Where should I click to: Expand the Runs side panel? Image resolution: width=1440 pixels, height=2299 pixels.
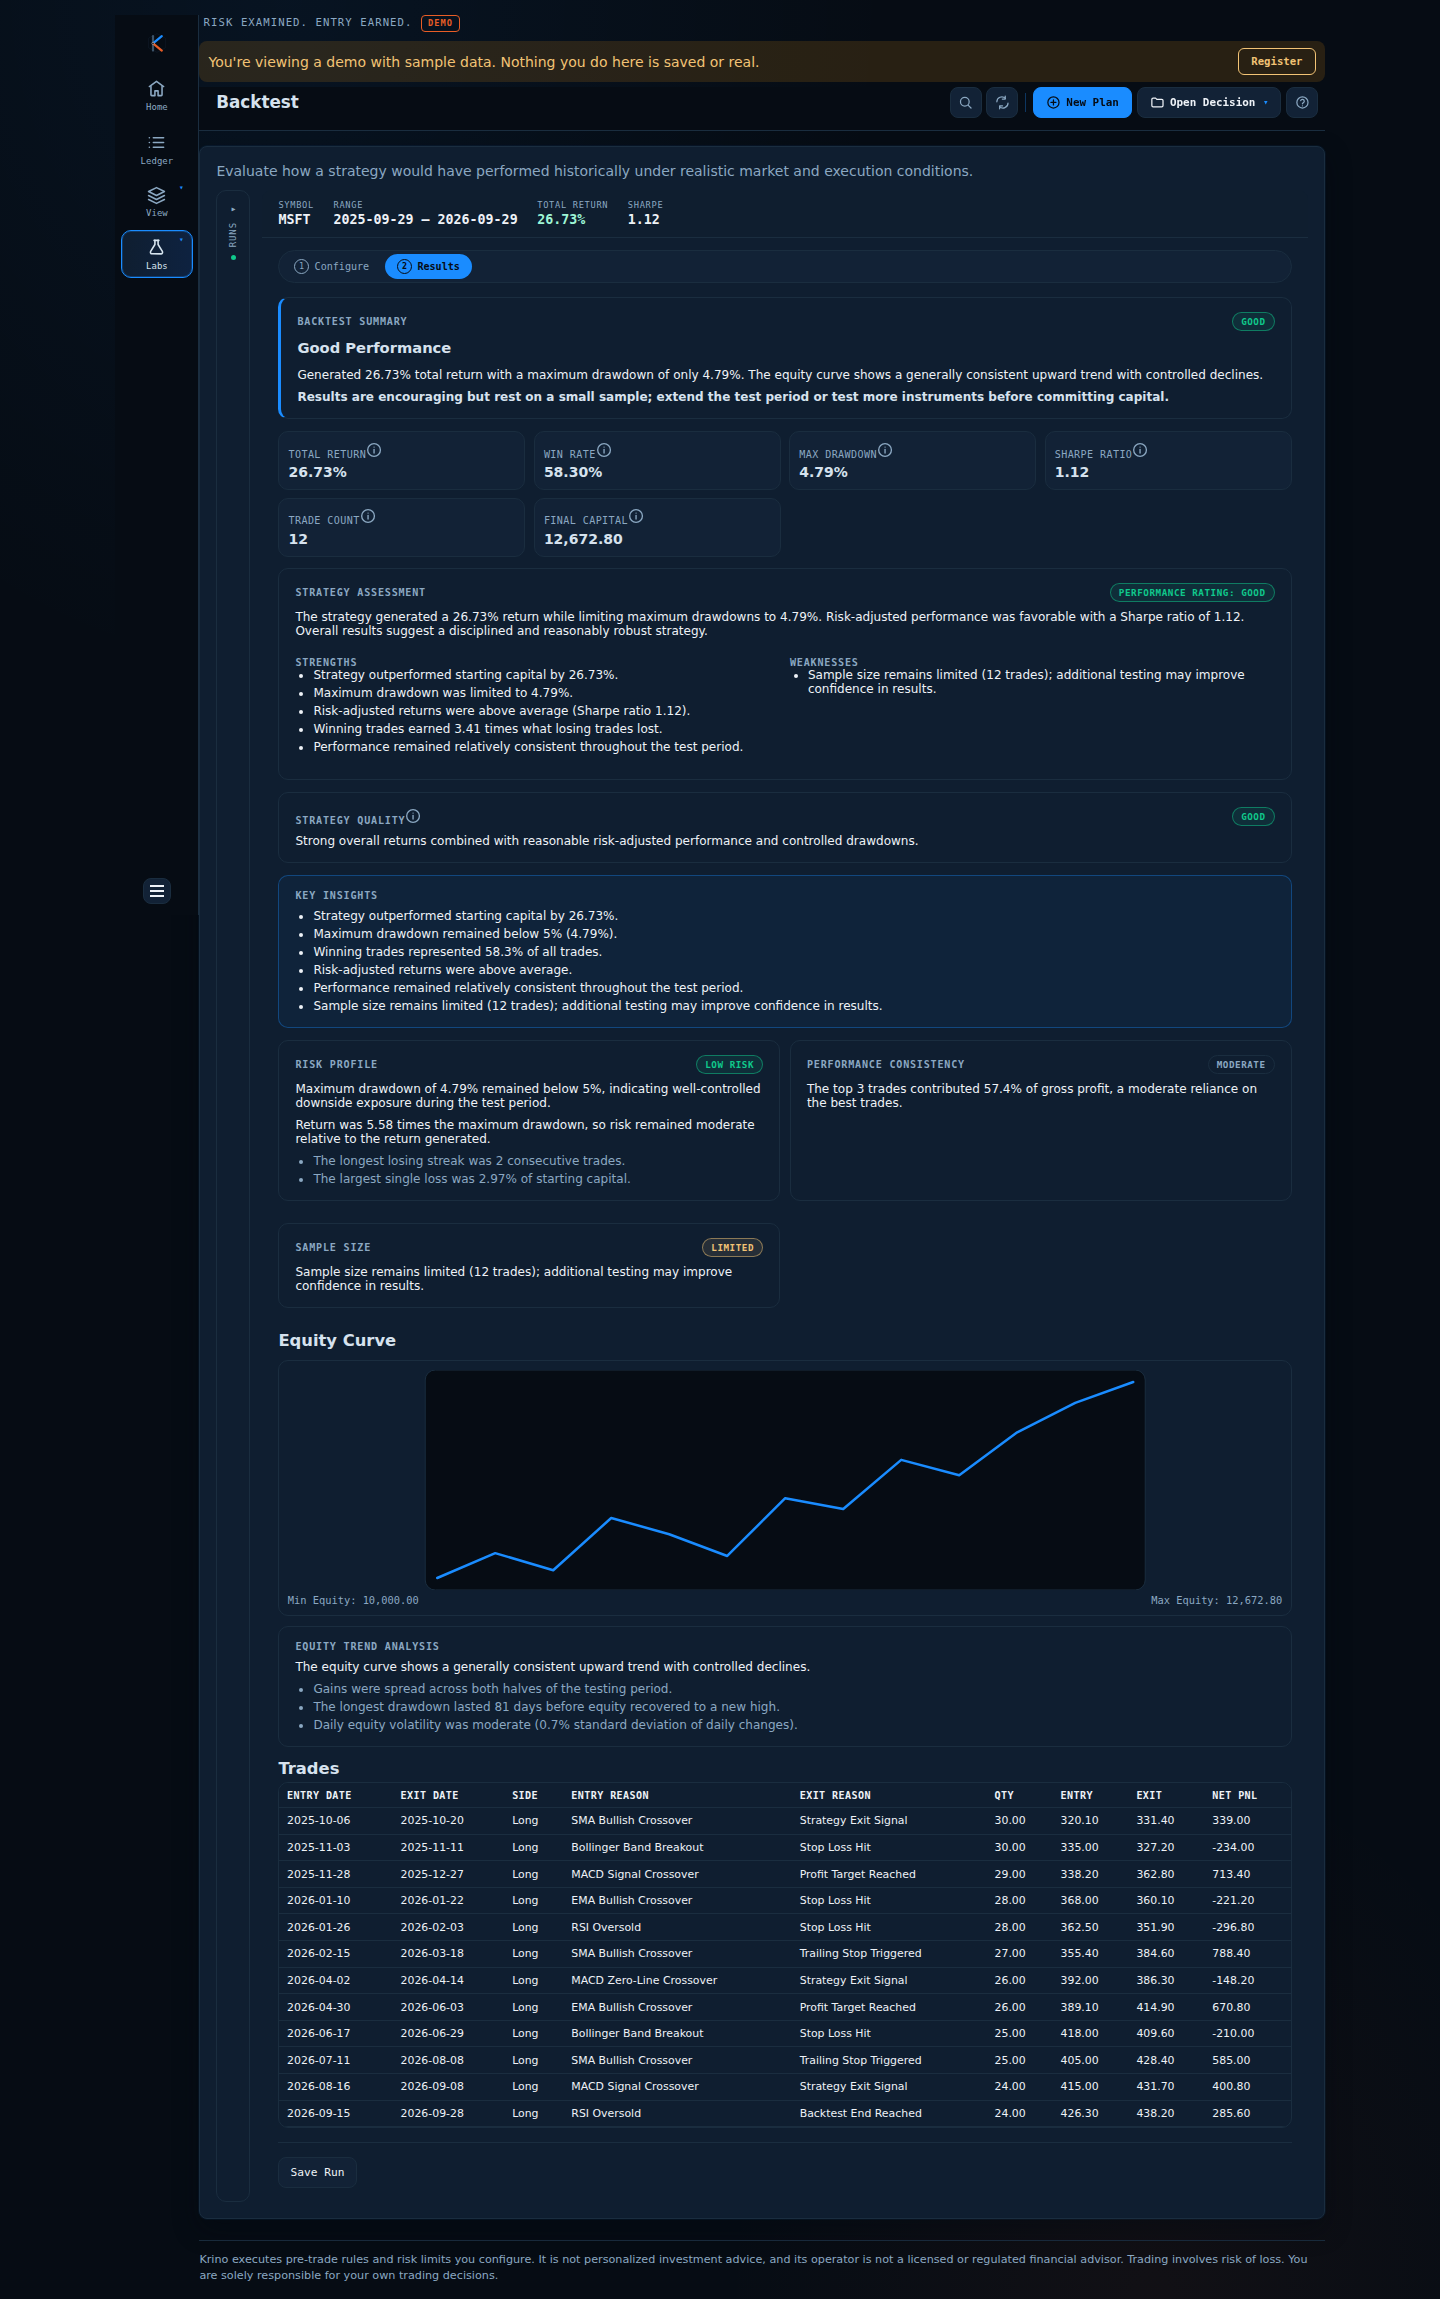233,233
